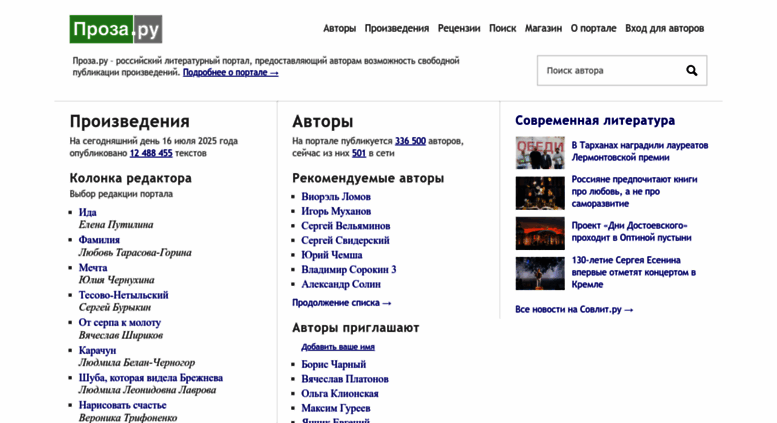This screenshot has height=423, width=777.
Task: Open author Игорь Муханов
Action: click(336, 211)
